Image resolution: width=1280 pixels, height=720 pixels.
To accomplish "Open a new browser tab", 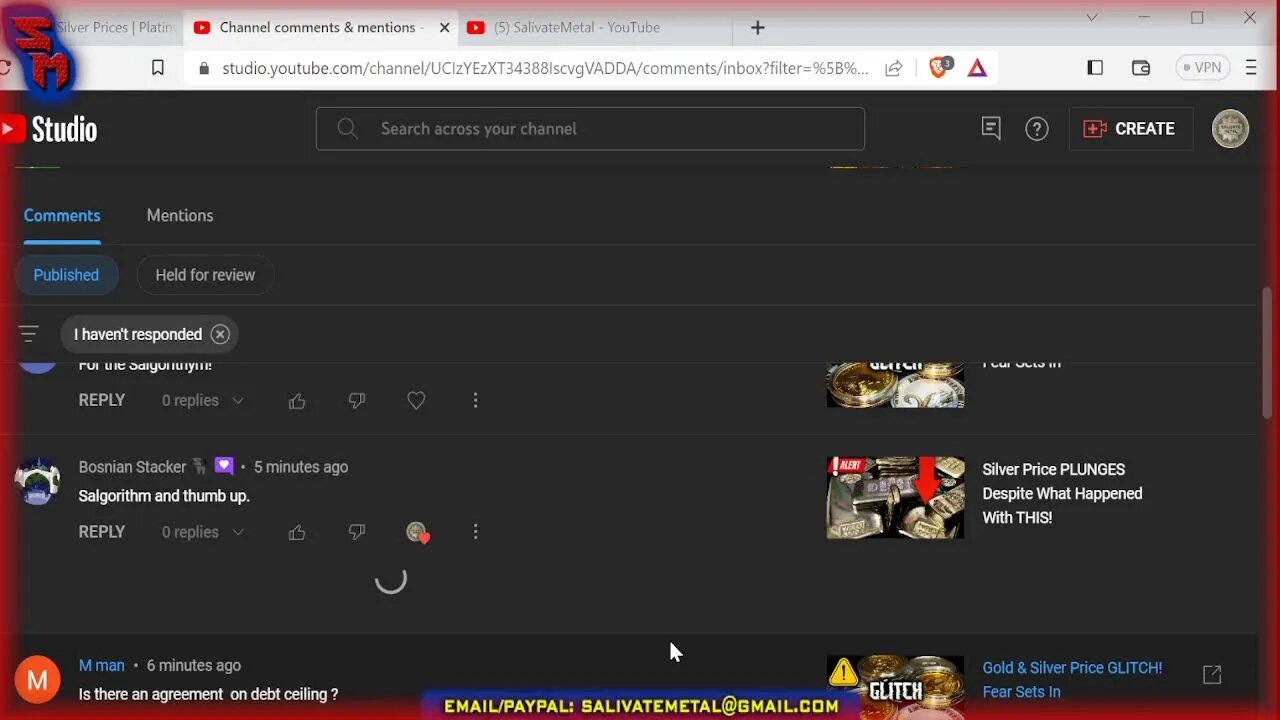I will [758, 28].
